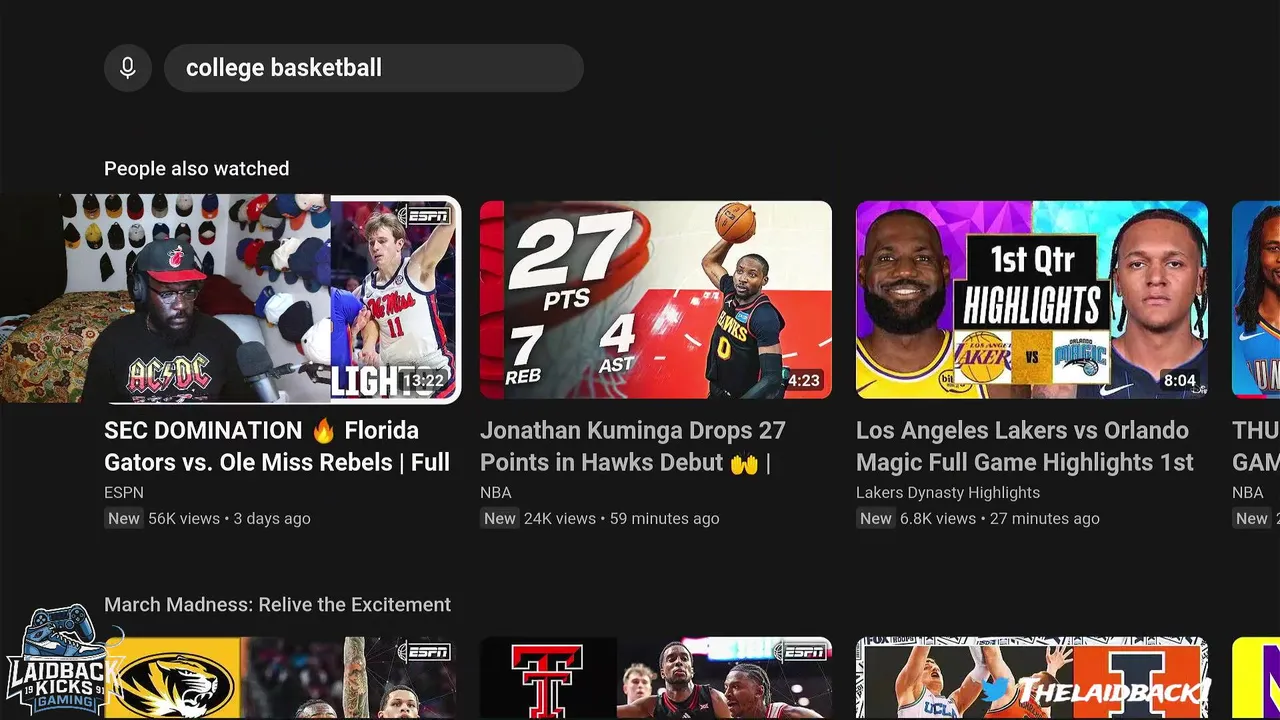Select the 13:22 duration badge
The image size is (1280, 720).
[423, 381]
